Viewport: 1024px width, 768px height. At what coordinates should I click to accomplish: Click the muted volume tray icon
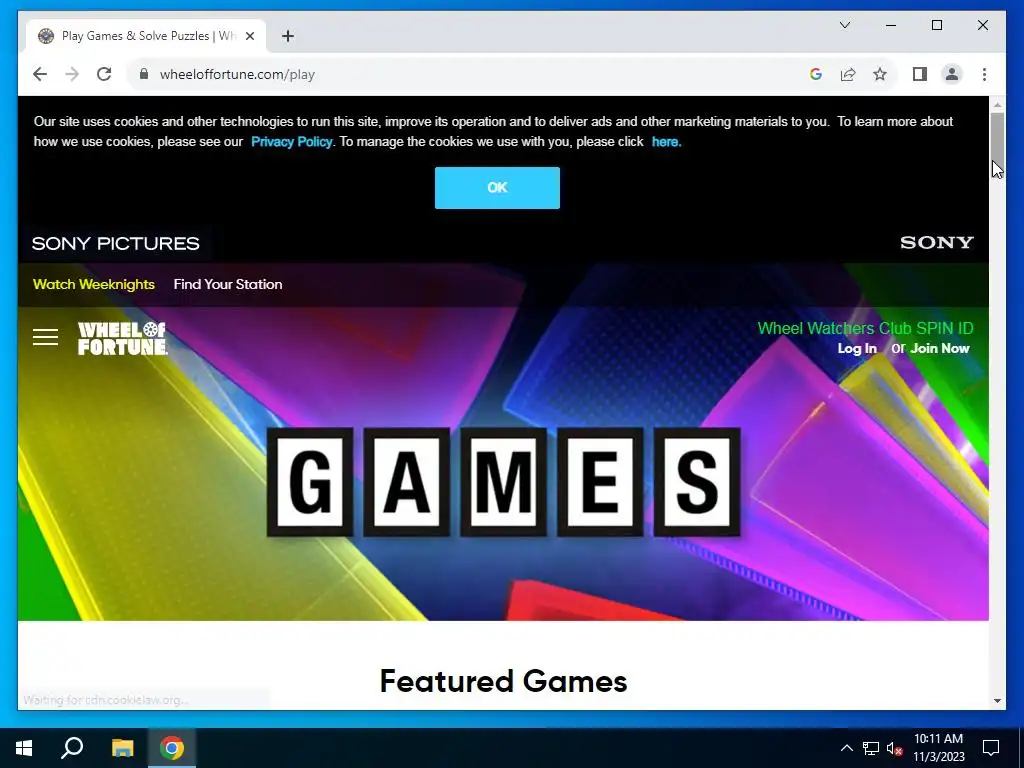(894, 748)
